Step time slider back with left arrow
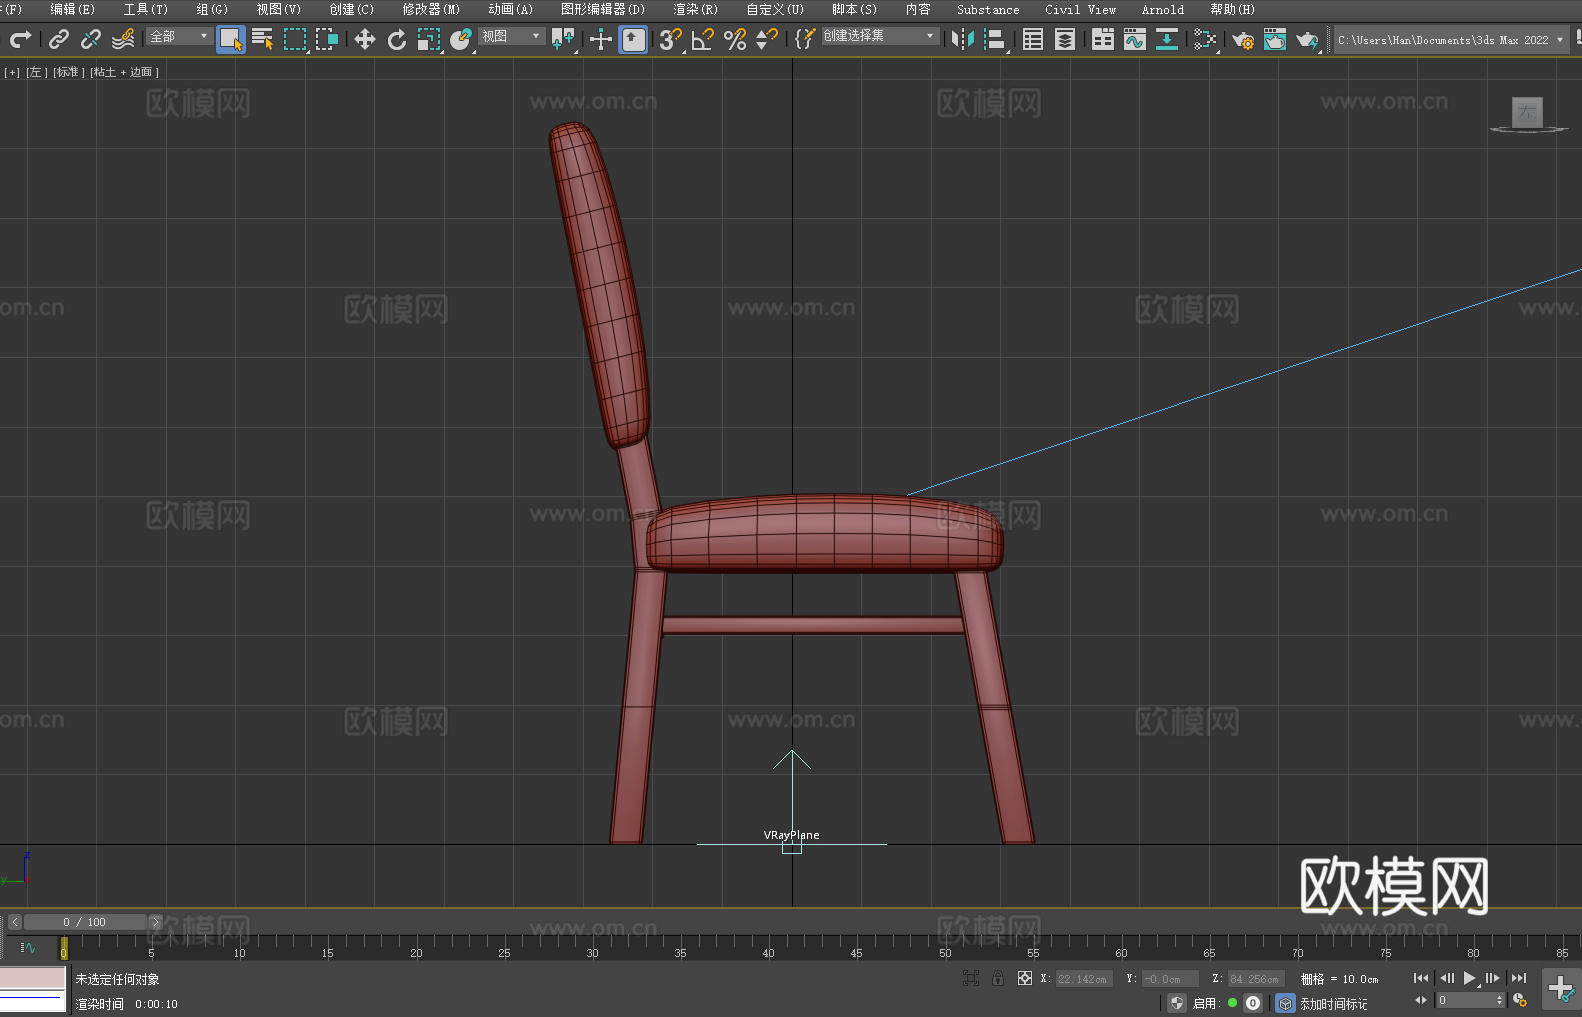1582x1017 pixels. [x=14, y=922]
